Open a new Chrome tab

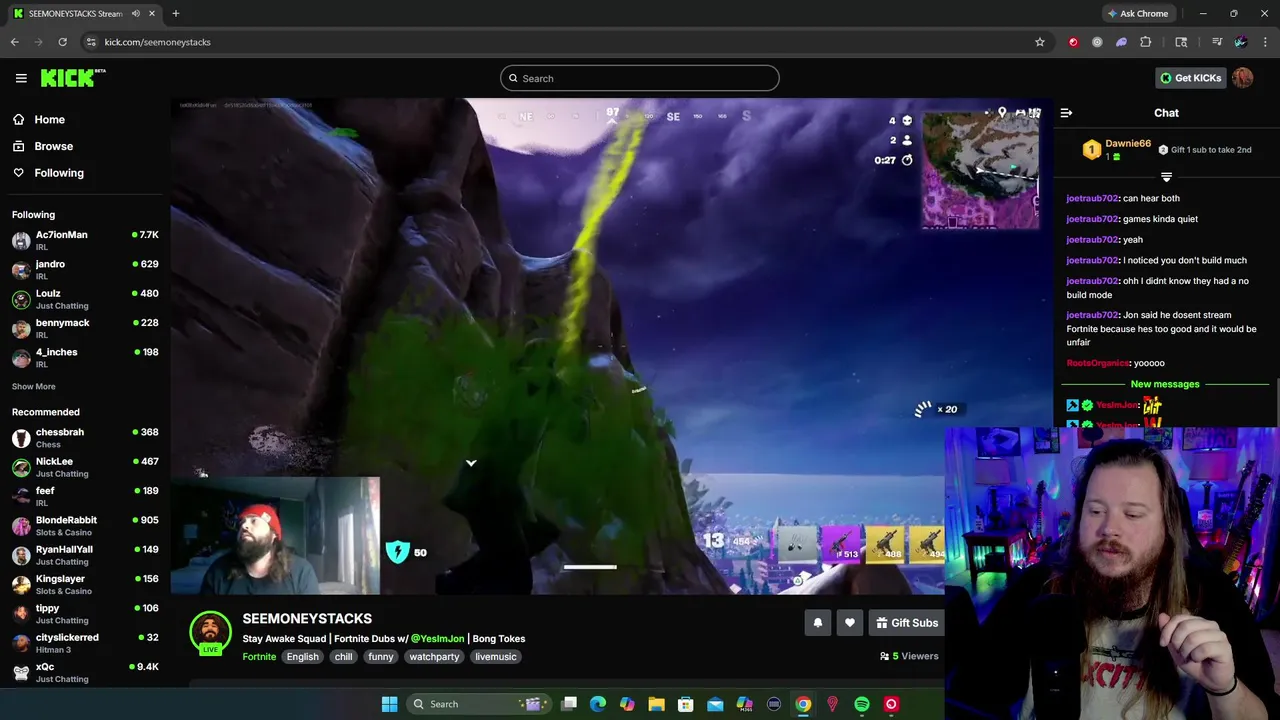(175, 14)
